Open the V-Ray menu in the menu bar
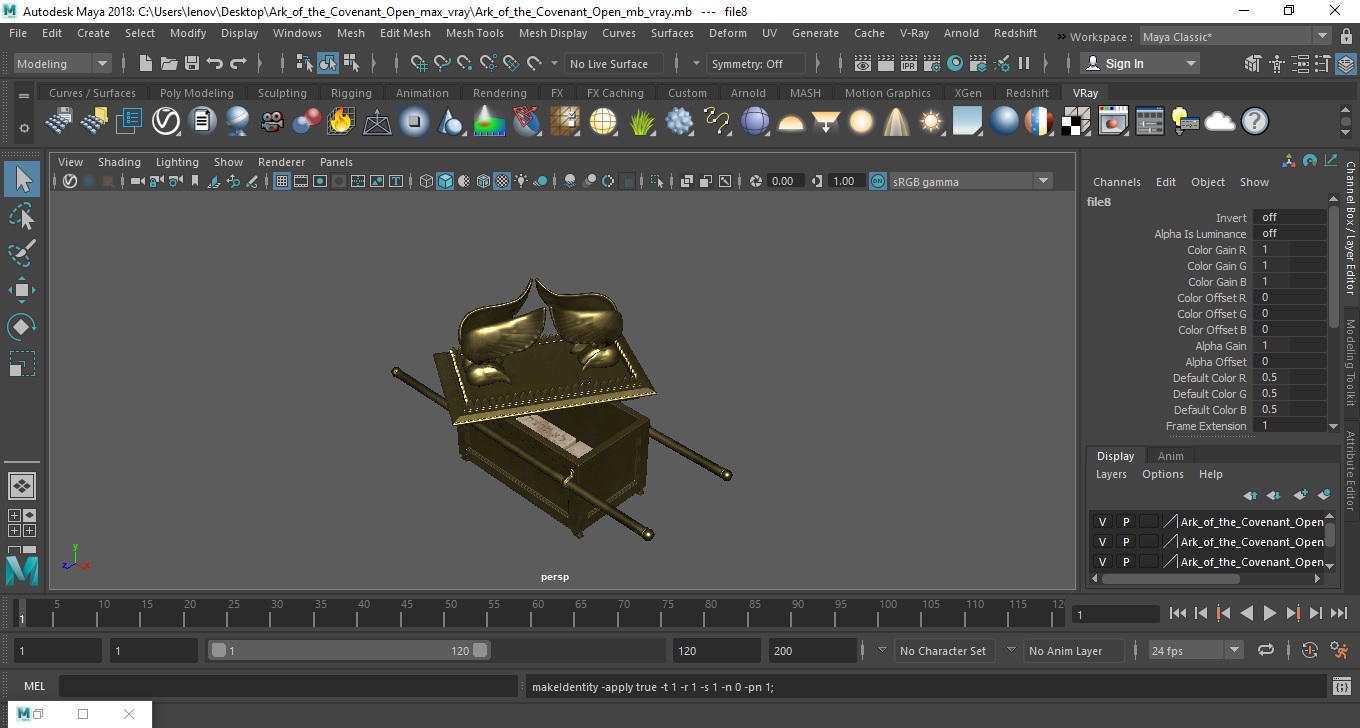The width and height of the screenshot is (1360, 728). pos(914,33)
